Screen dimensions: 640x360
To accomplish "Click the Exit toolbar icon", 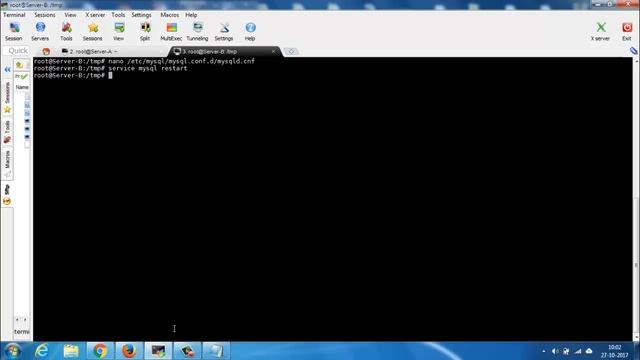I will [x=627, y=31].
